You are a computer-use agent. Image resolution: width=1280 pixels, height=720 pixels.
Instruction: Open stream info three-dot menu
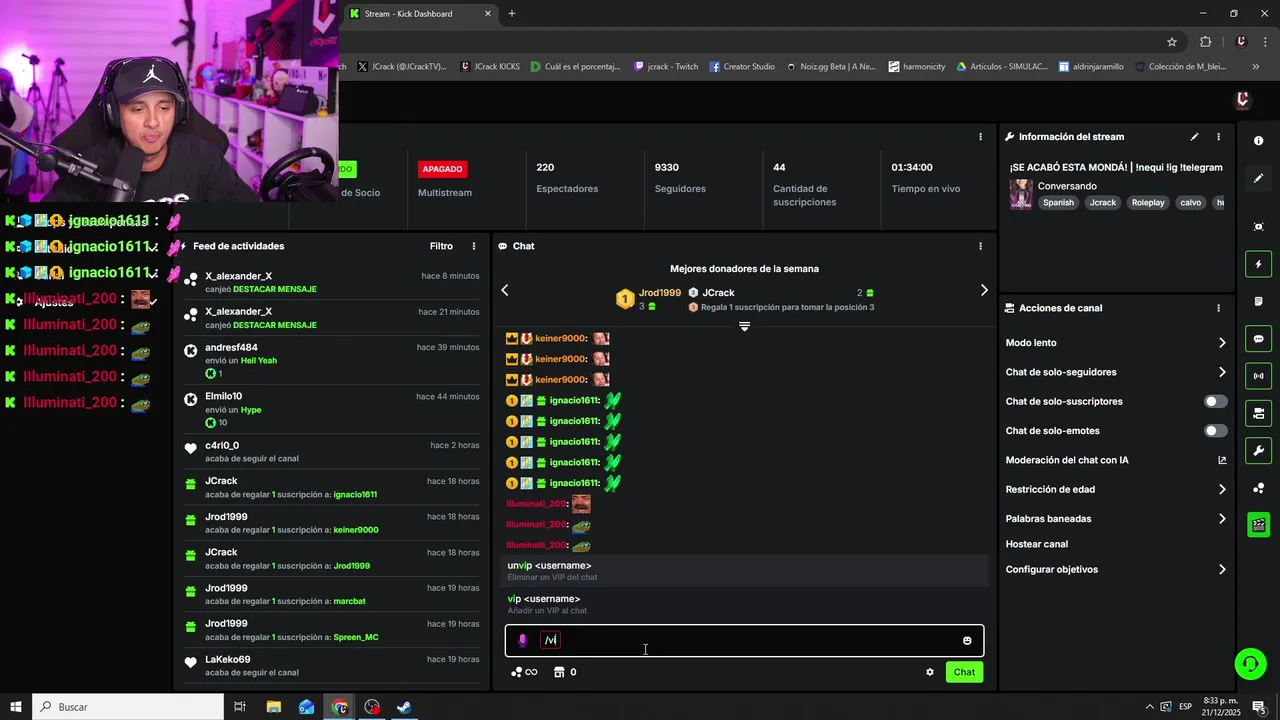1218,137
